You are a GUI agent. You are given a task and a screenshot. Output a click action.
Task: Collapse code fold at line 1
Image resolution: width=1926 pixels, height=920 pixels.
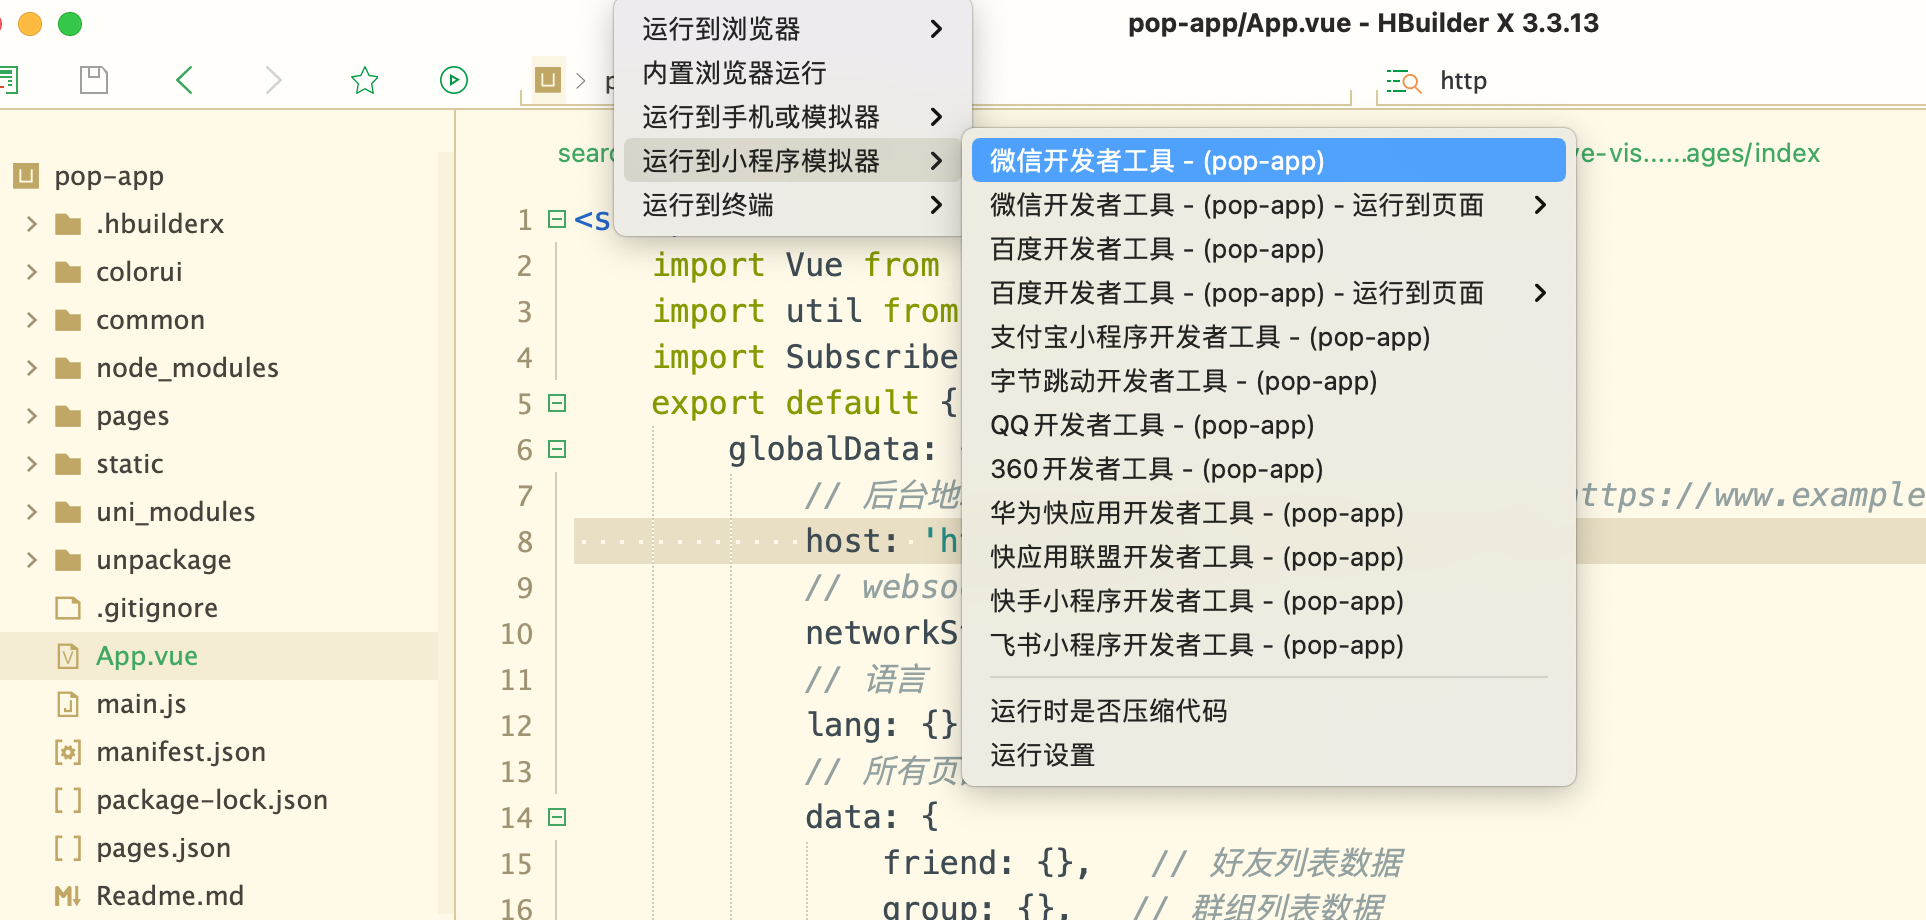tap(558, 219)
